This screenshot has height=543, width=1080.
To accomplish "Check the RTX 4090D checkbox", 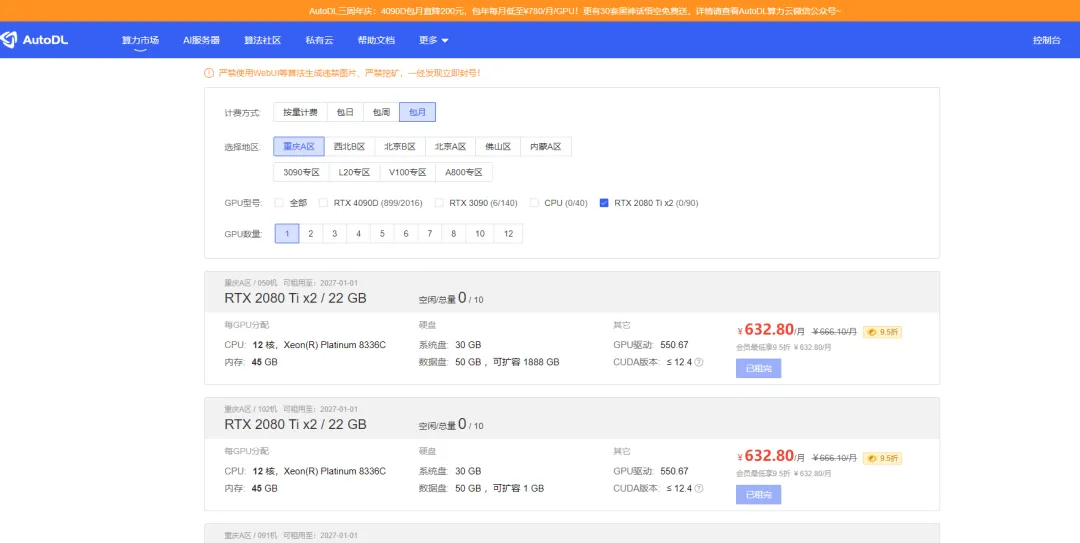I will (323, 203).
